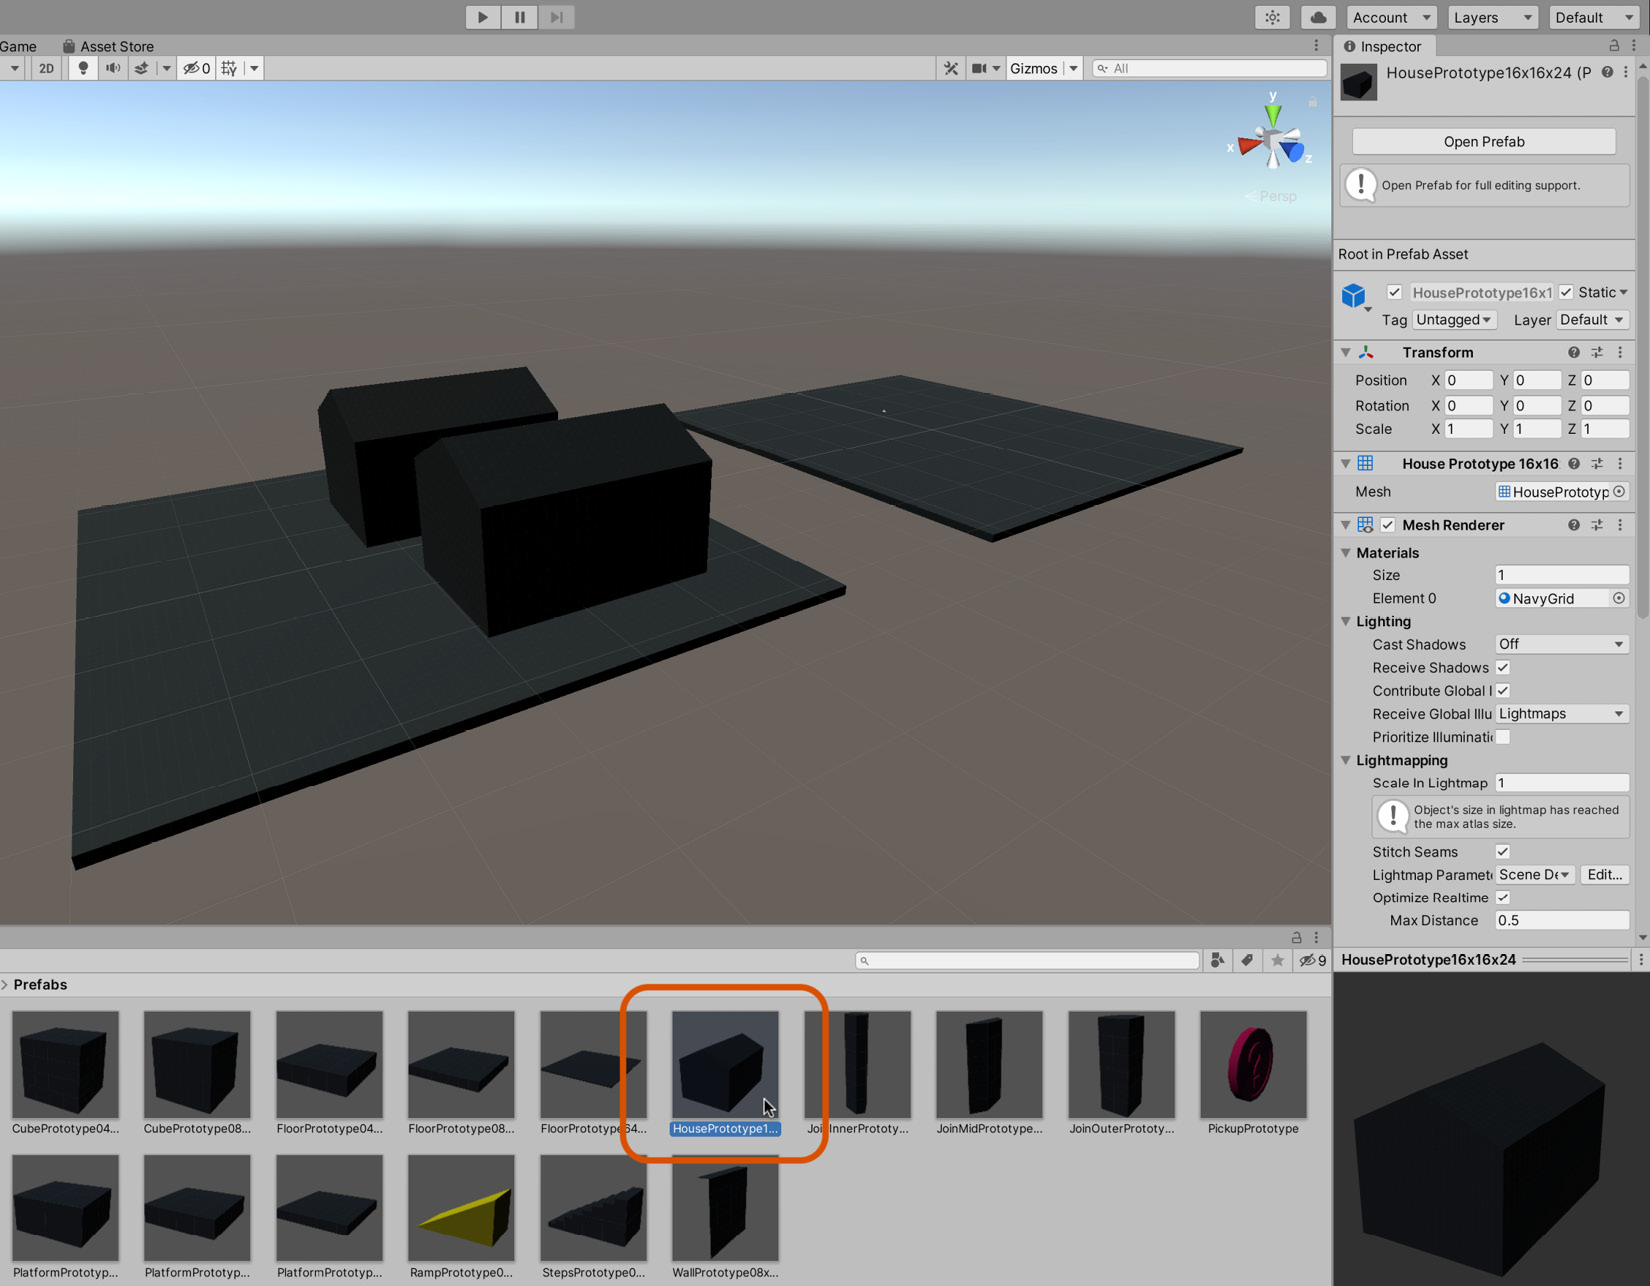Open Receive Global Illumination Lightmaps dropdown
1650x1286 pixels.
(x=1562, y=713)
